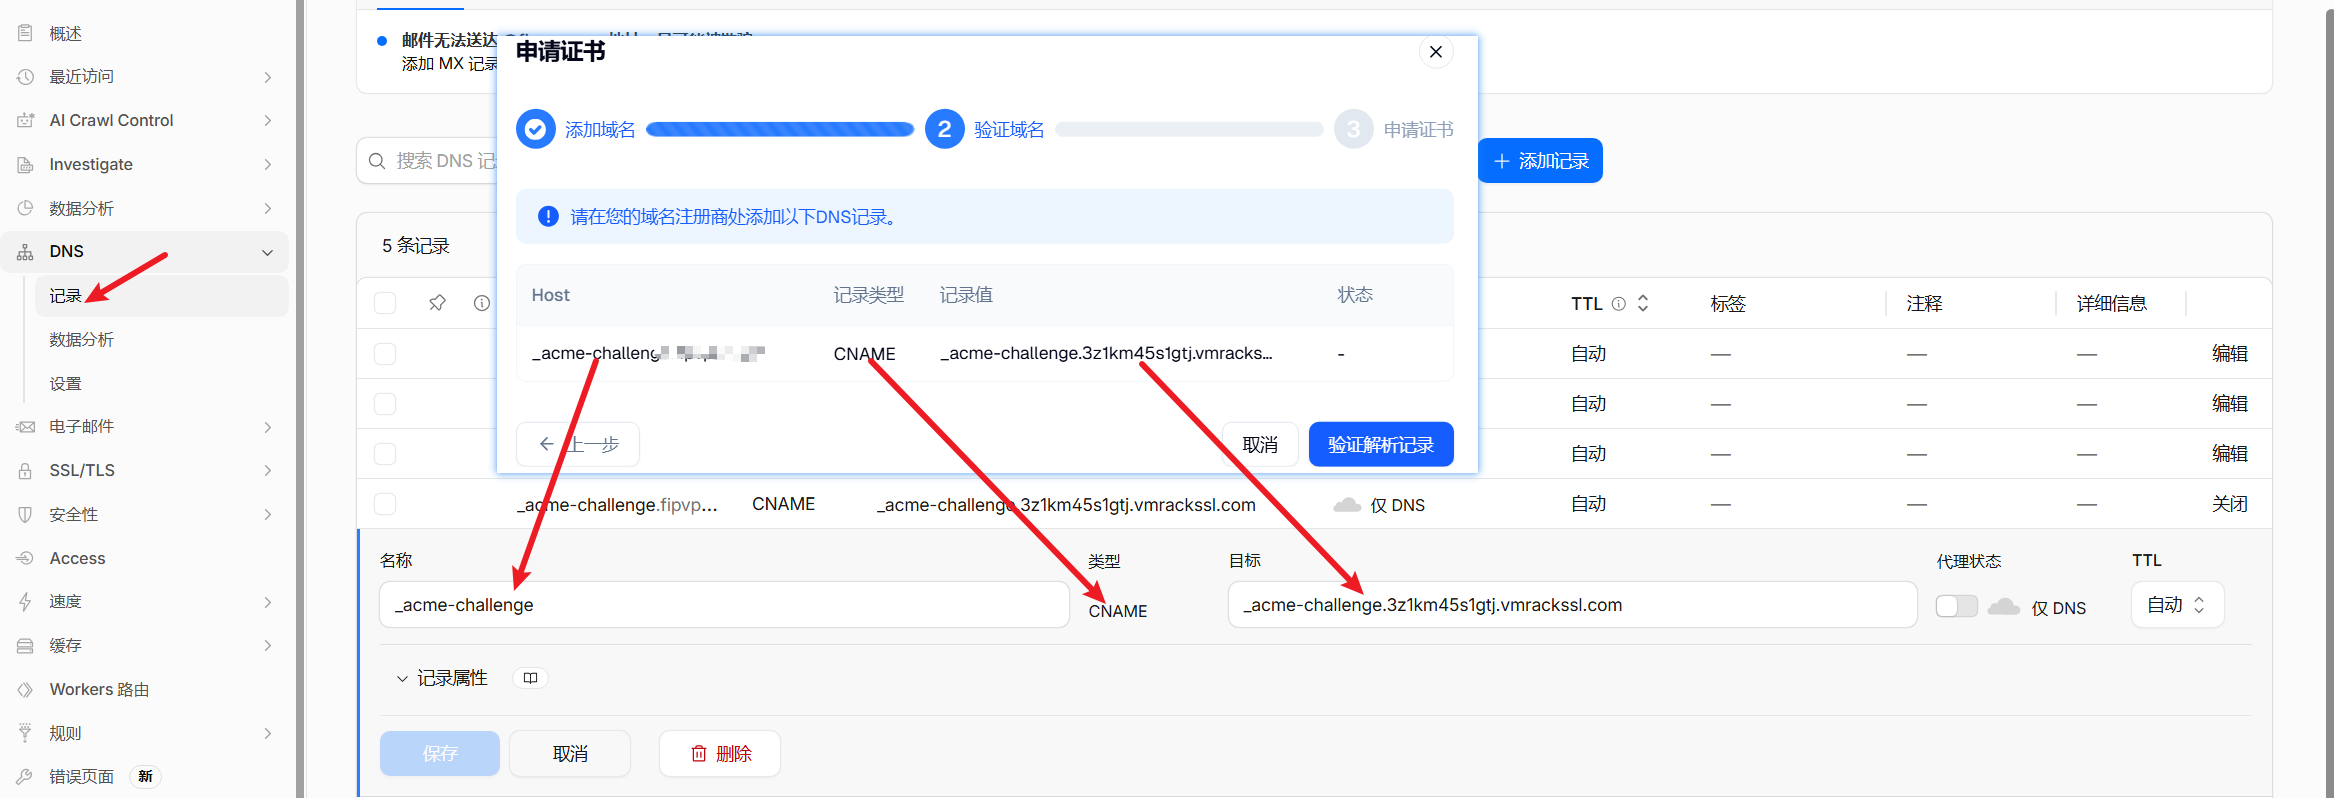Click the 保存 button

pos(440,753)
